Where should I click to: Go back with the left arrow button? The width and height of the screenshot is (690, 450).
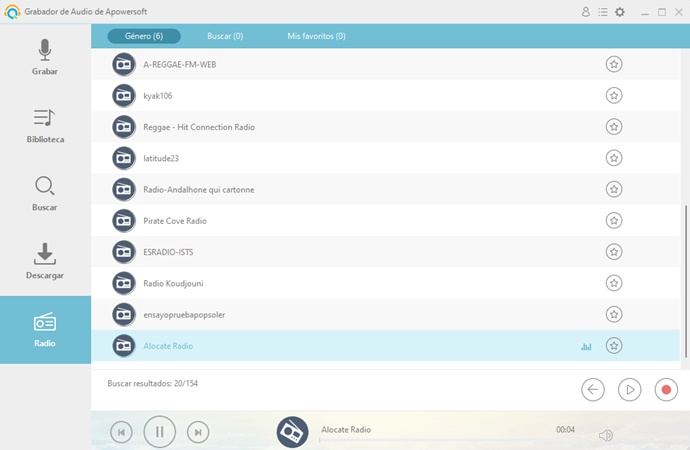pyautogui.click(x=593, y=389)
